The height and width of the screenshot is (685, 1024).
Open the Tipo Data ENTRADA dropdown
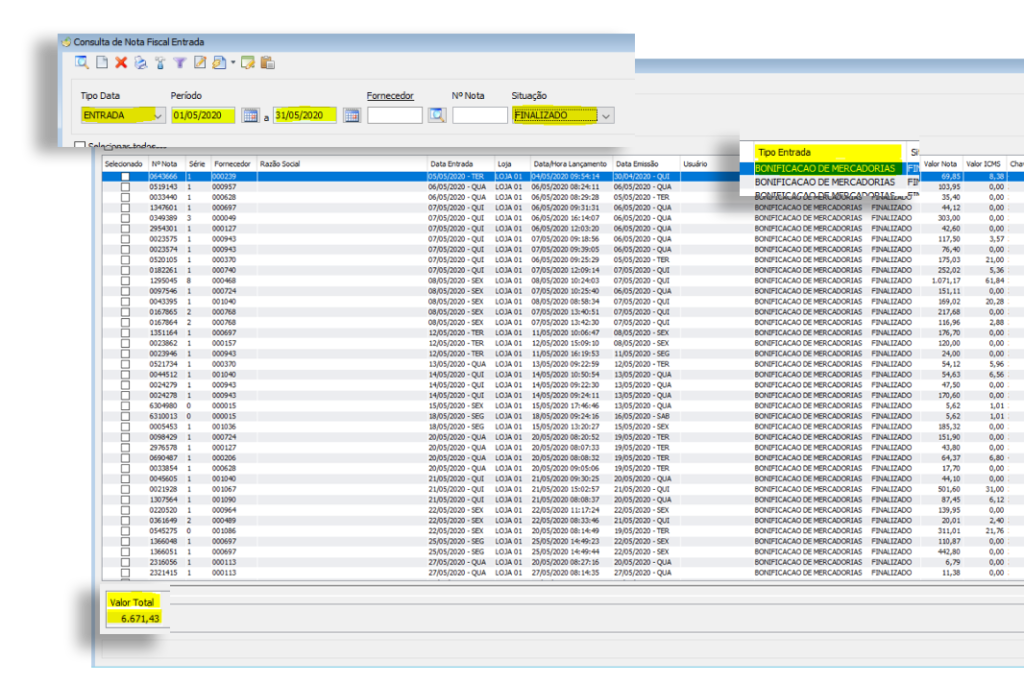(158, 116)
